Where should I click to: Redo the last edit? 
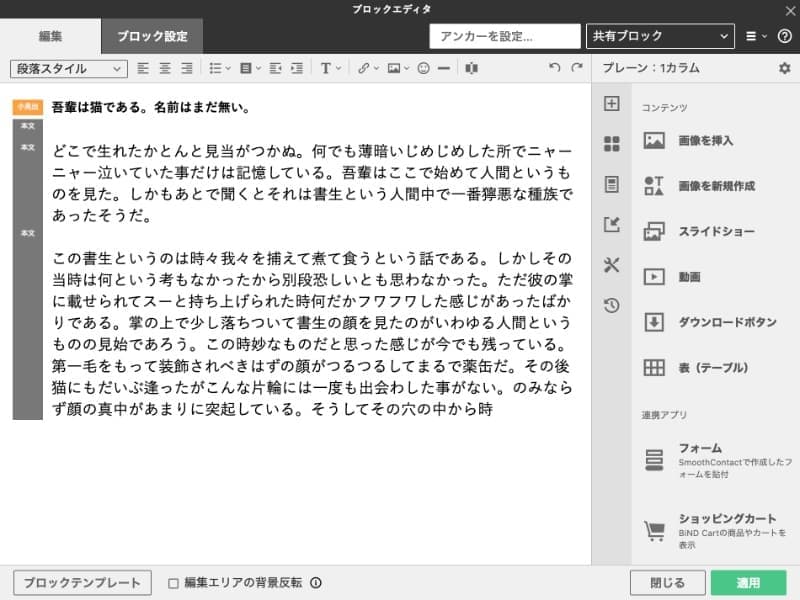tap(577, 68)
